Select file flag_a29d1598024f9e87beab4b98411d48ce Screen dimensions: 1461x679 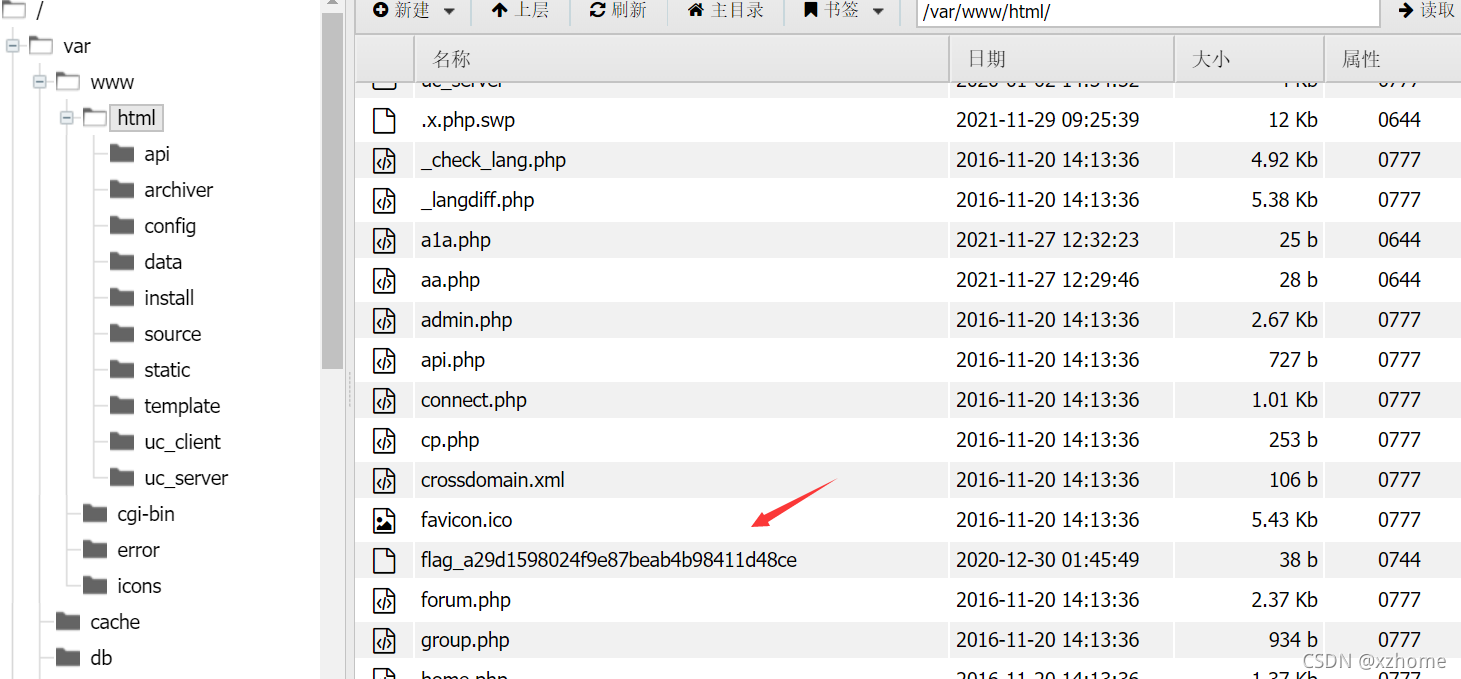click(609, 560)
